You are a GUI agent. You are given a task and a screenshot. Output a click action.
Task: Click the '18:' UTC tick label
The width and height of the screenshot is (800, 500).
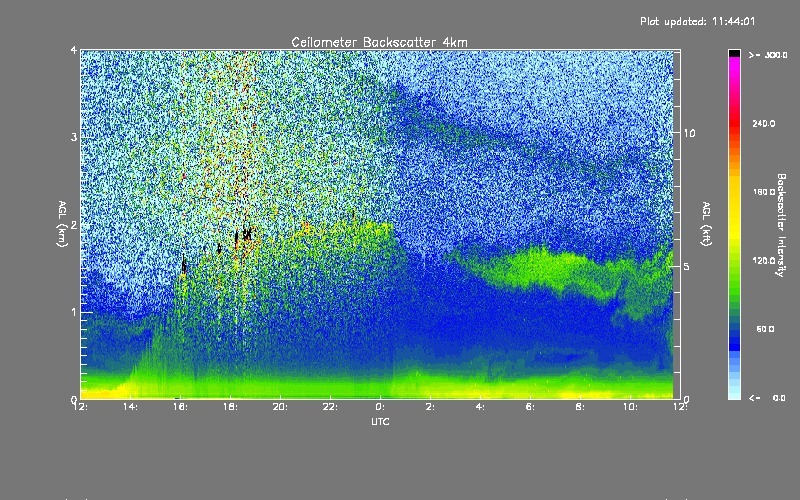click(230, 407)
